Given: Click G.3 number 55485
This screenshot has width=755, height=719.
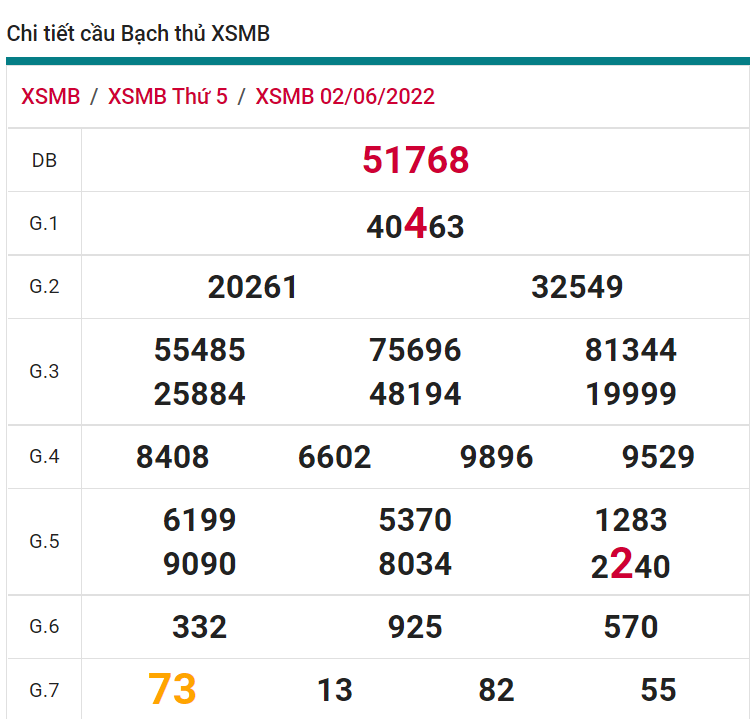Looking at the screenshot, I should (200, 350).
